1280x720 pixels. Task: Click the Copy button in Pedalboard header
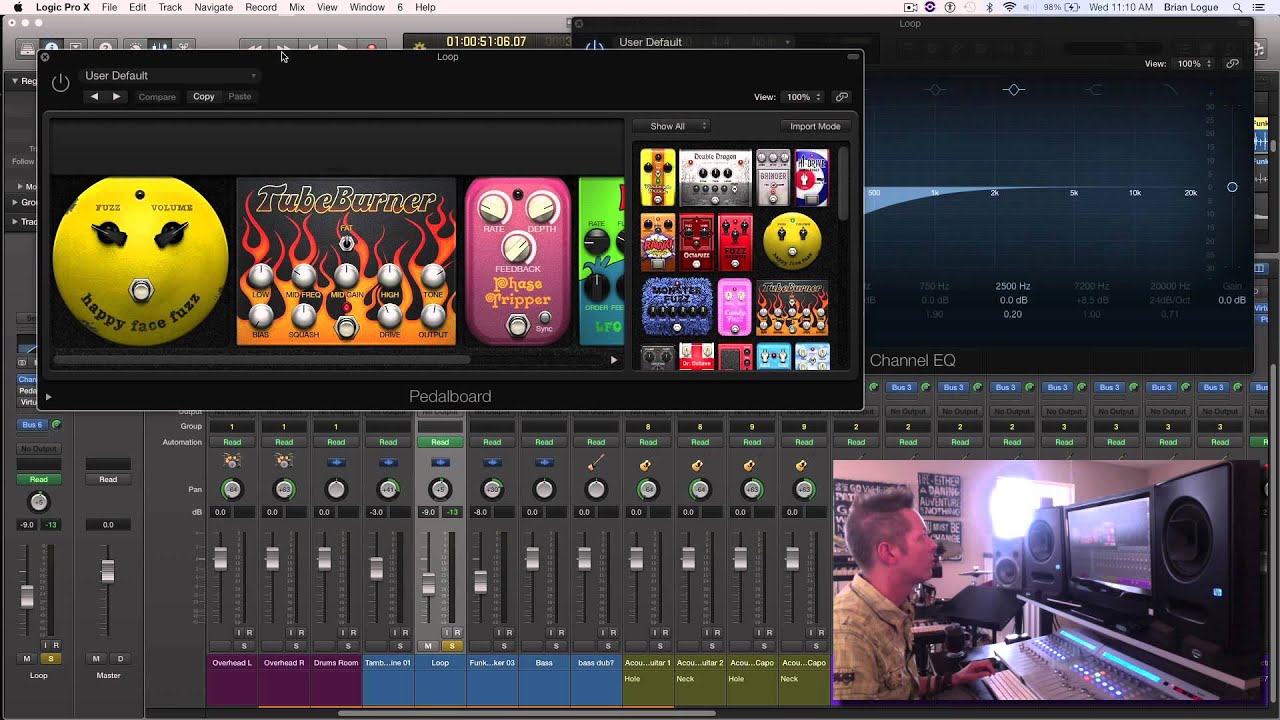pos(204,97)
